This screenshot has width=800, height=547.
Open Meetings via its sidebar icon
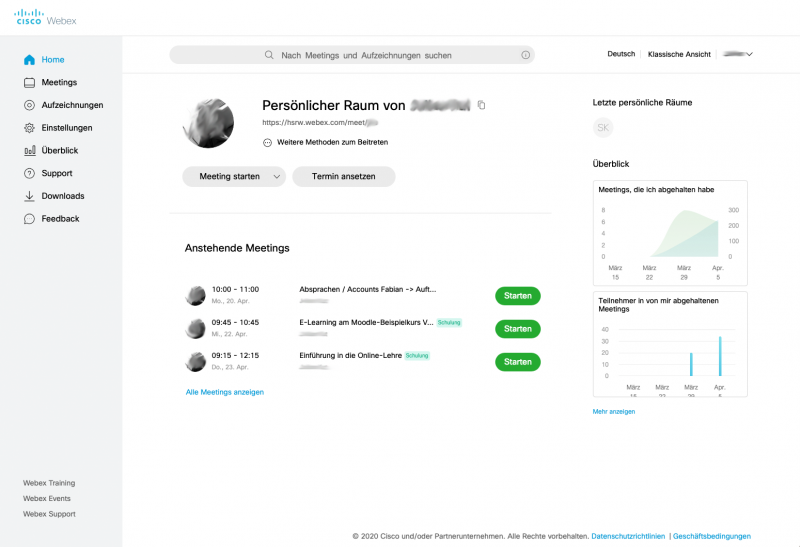(x=29, y=83)
